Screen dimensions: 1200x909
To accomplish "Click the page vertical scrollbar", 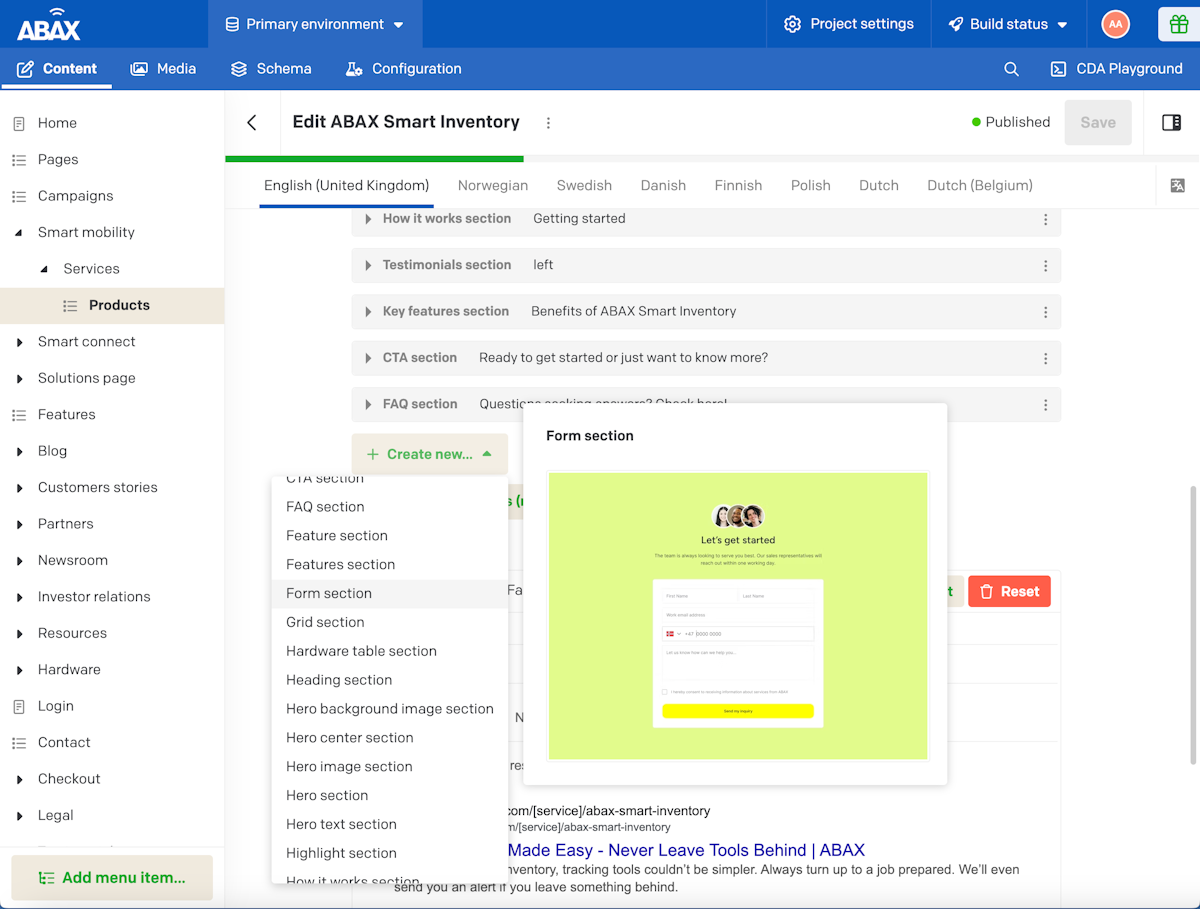I will (1193, 627).
